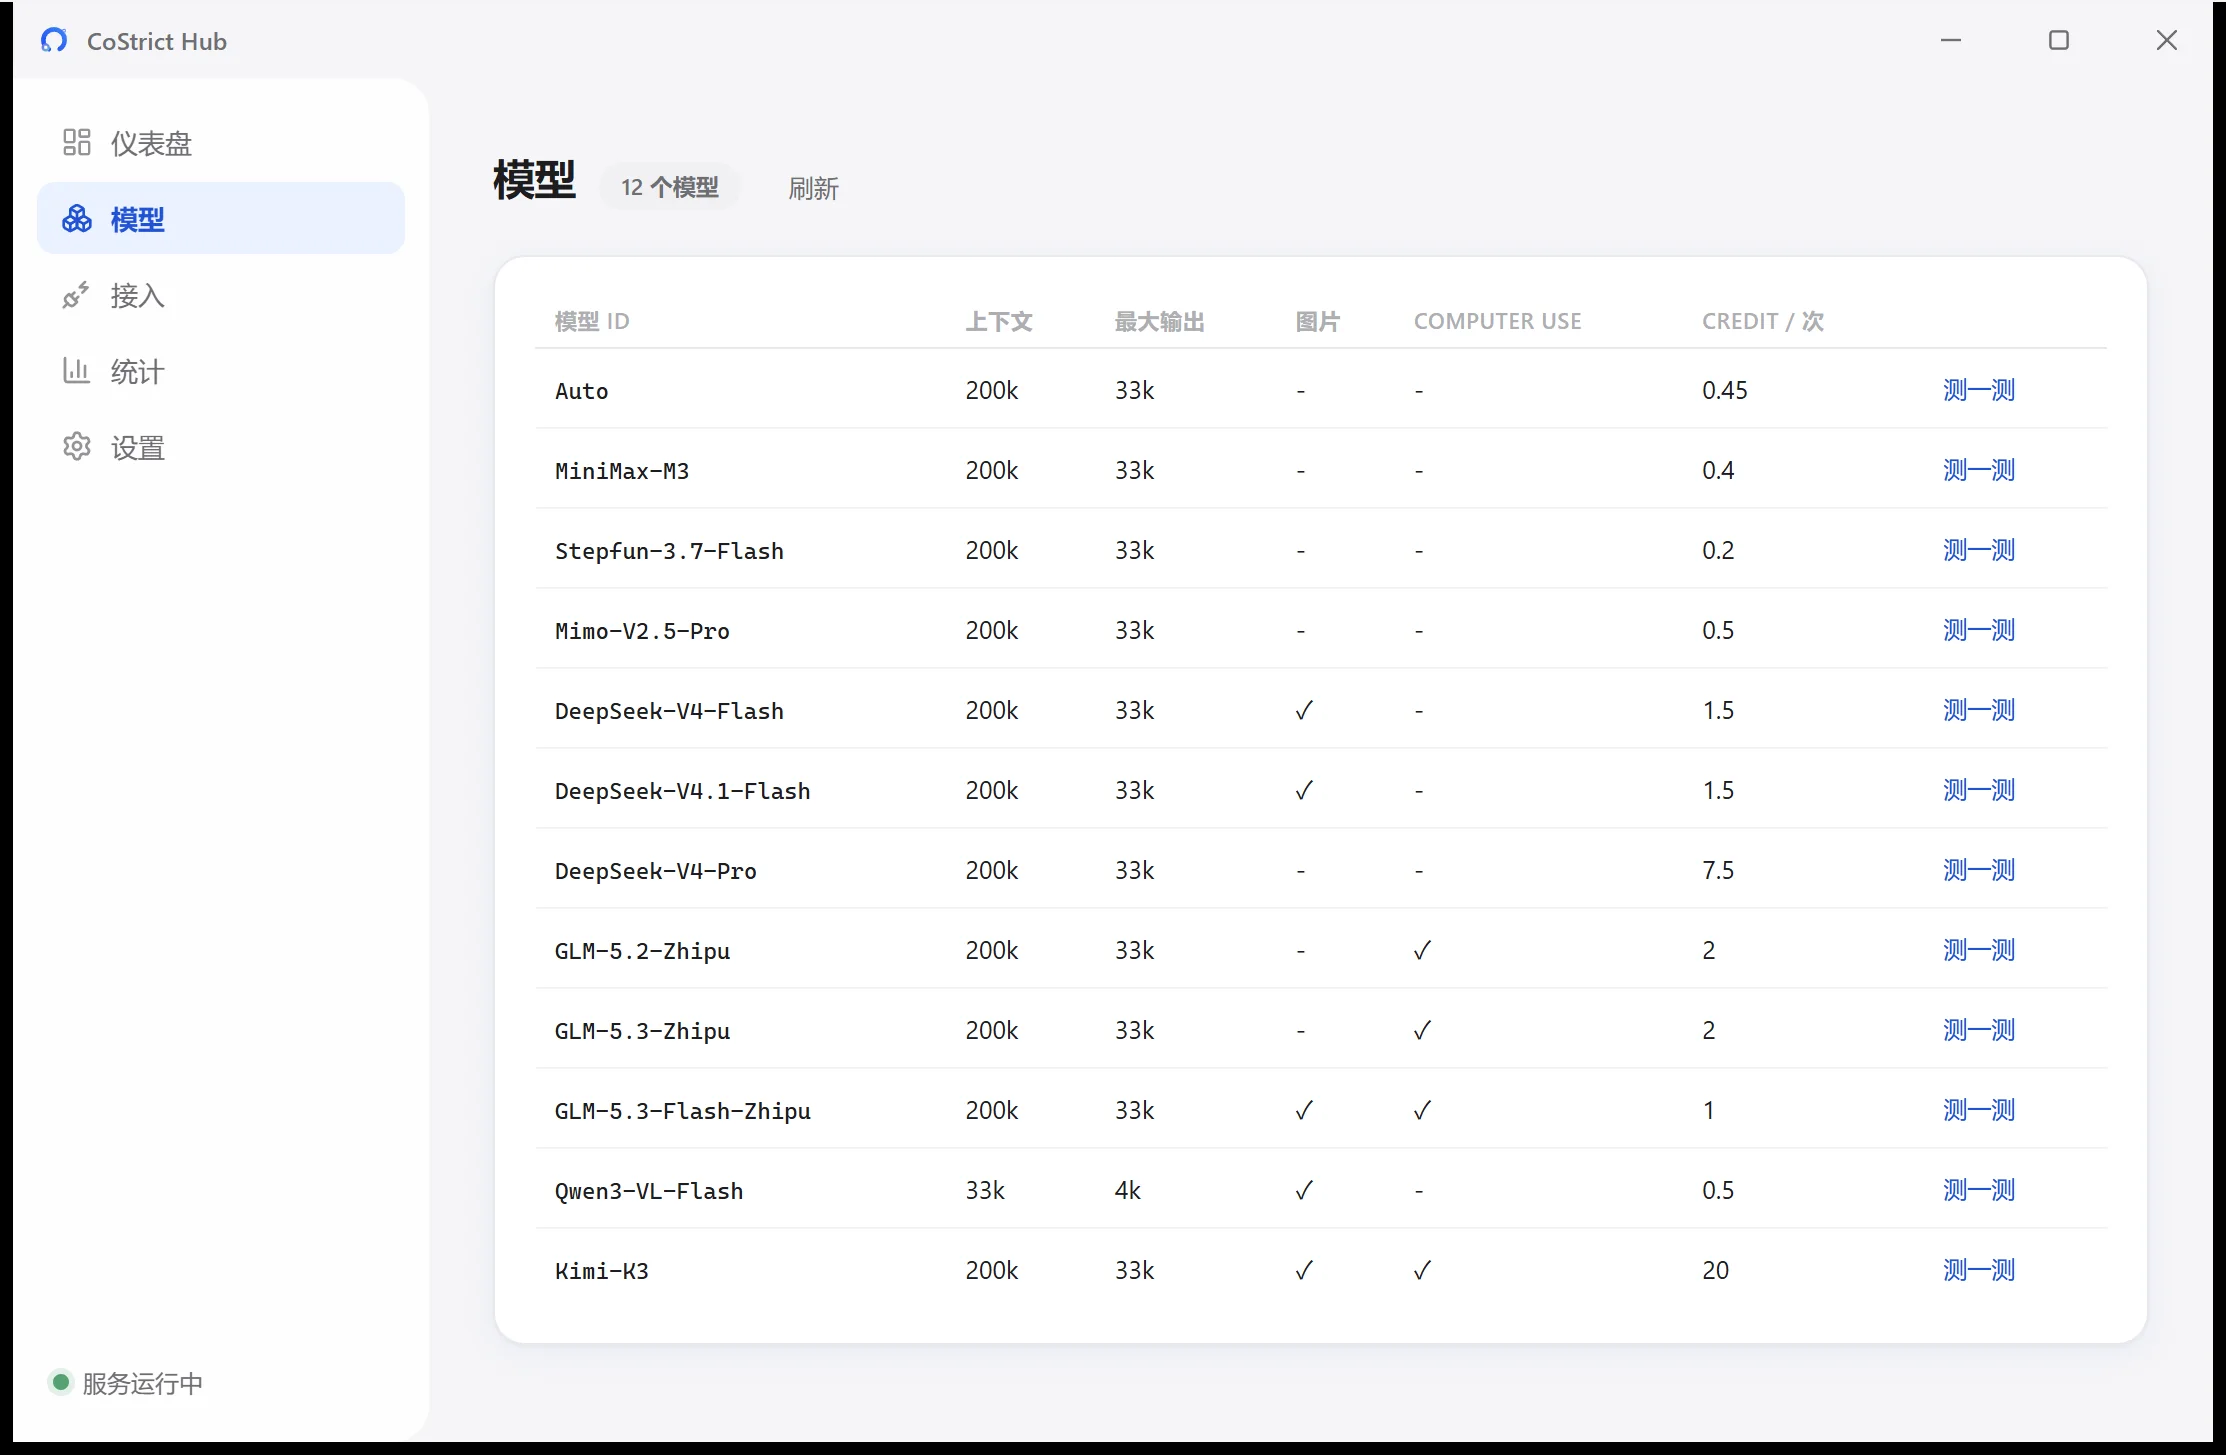This screenshot has width=2226, height=1455.
Task: Click the 20 credit value for Kimi-K3
Action: pos(1715,1270)
